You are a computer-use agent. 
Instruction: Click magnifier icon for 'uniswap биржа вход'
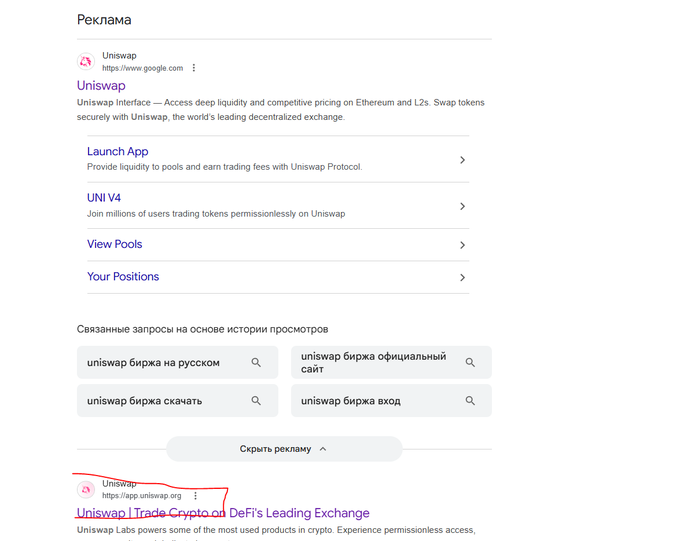coord(470,400)
